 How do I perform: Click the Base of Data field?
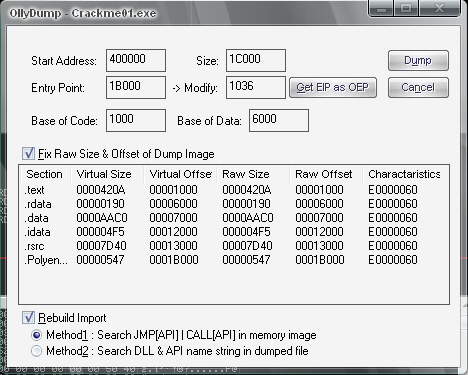coord(279,120)
